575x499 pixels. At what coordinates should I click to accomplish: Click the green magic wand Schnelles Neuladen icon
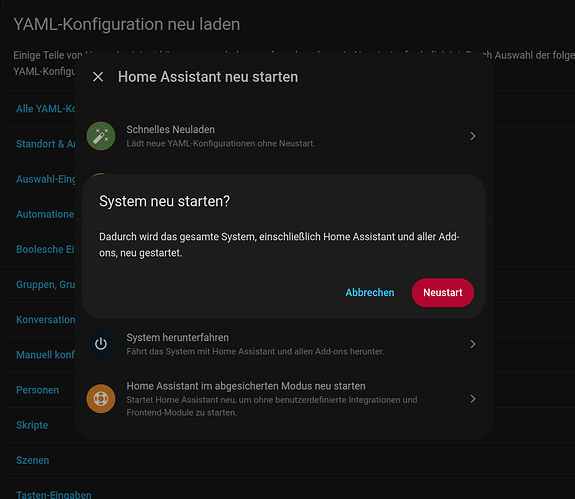click(x=101, y=136)
